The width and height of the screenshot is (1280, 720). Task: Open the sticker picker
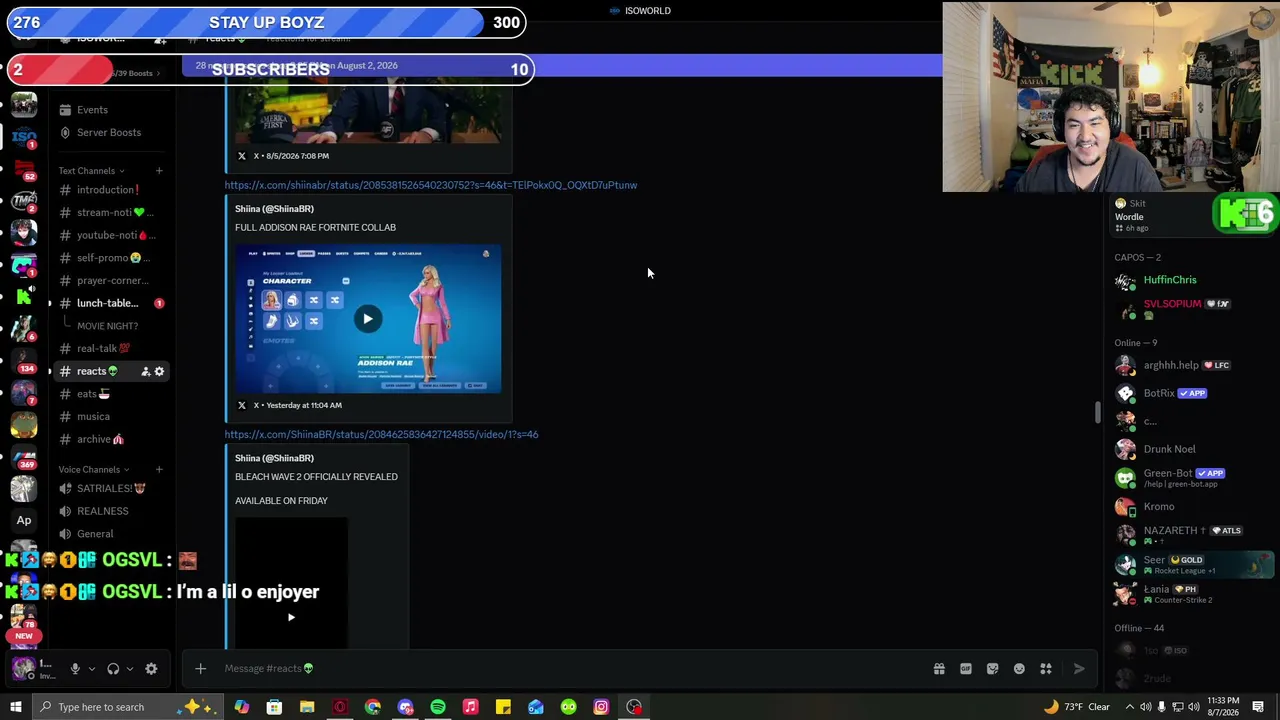click(992, 669)
